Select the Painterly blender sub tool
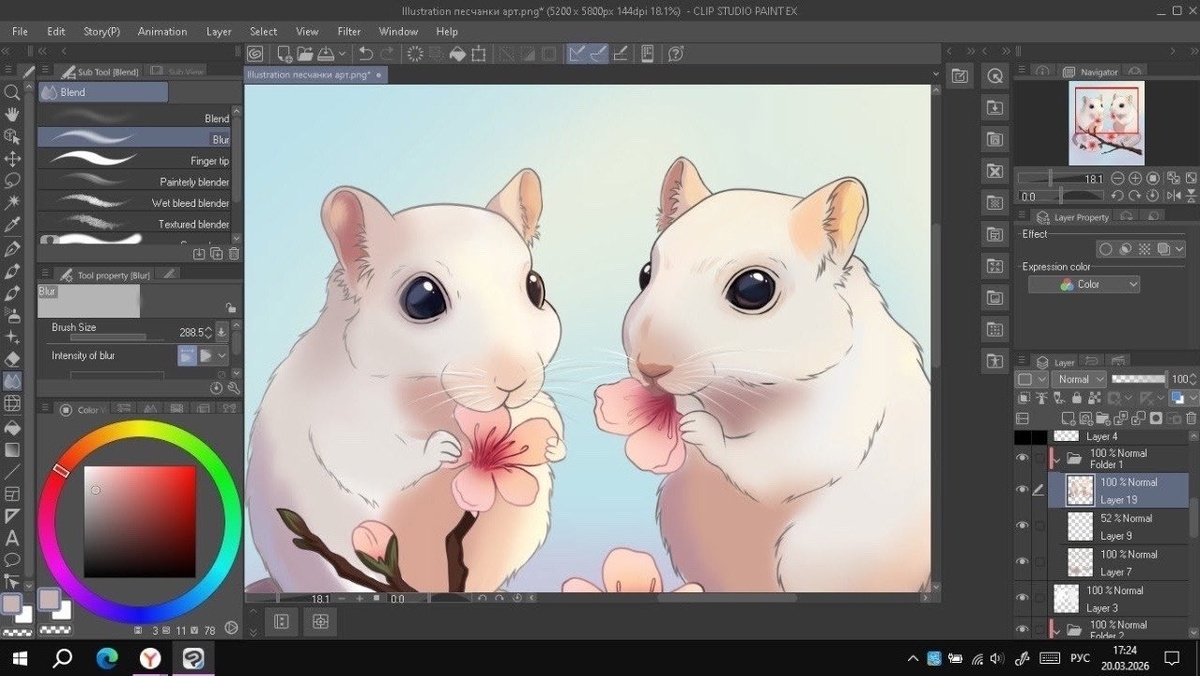The width and height of the screenshot is (1200, 676). (134, 181)
